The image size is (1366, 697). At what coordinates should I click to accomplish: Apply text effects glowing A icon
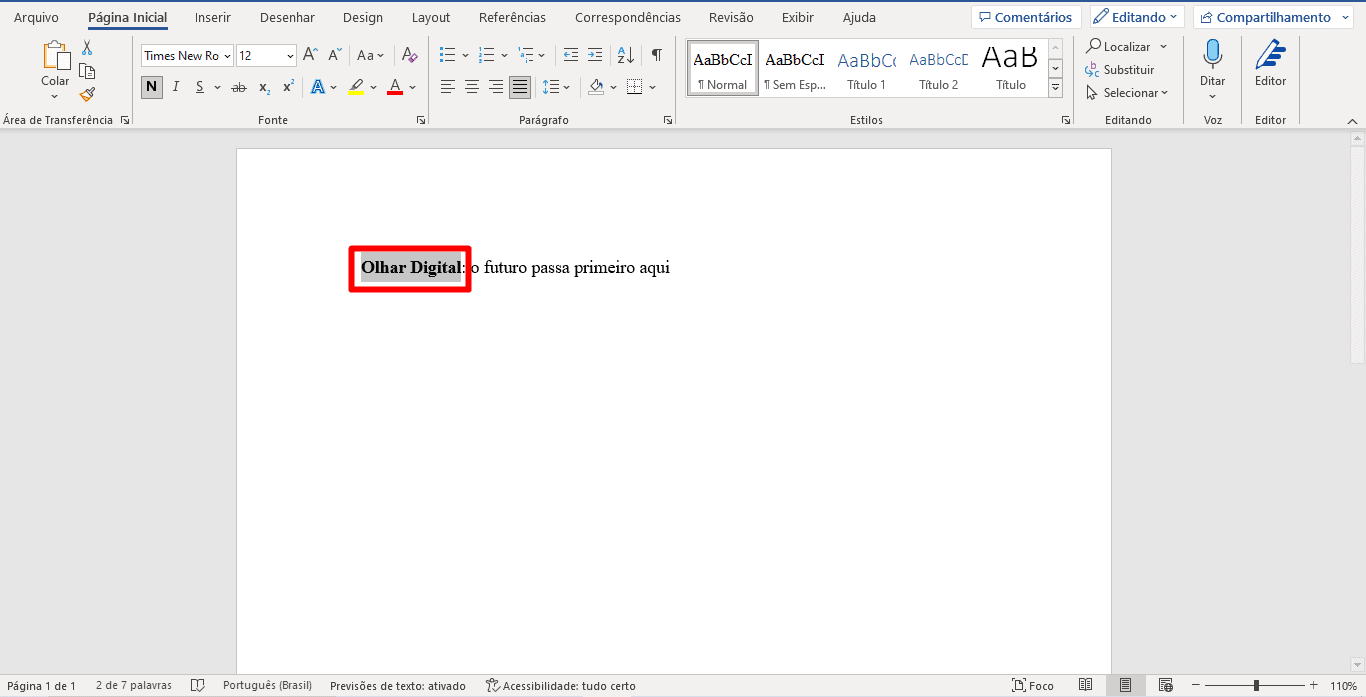tap(318, 87)
